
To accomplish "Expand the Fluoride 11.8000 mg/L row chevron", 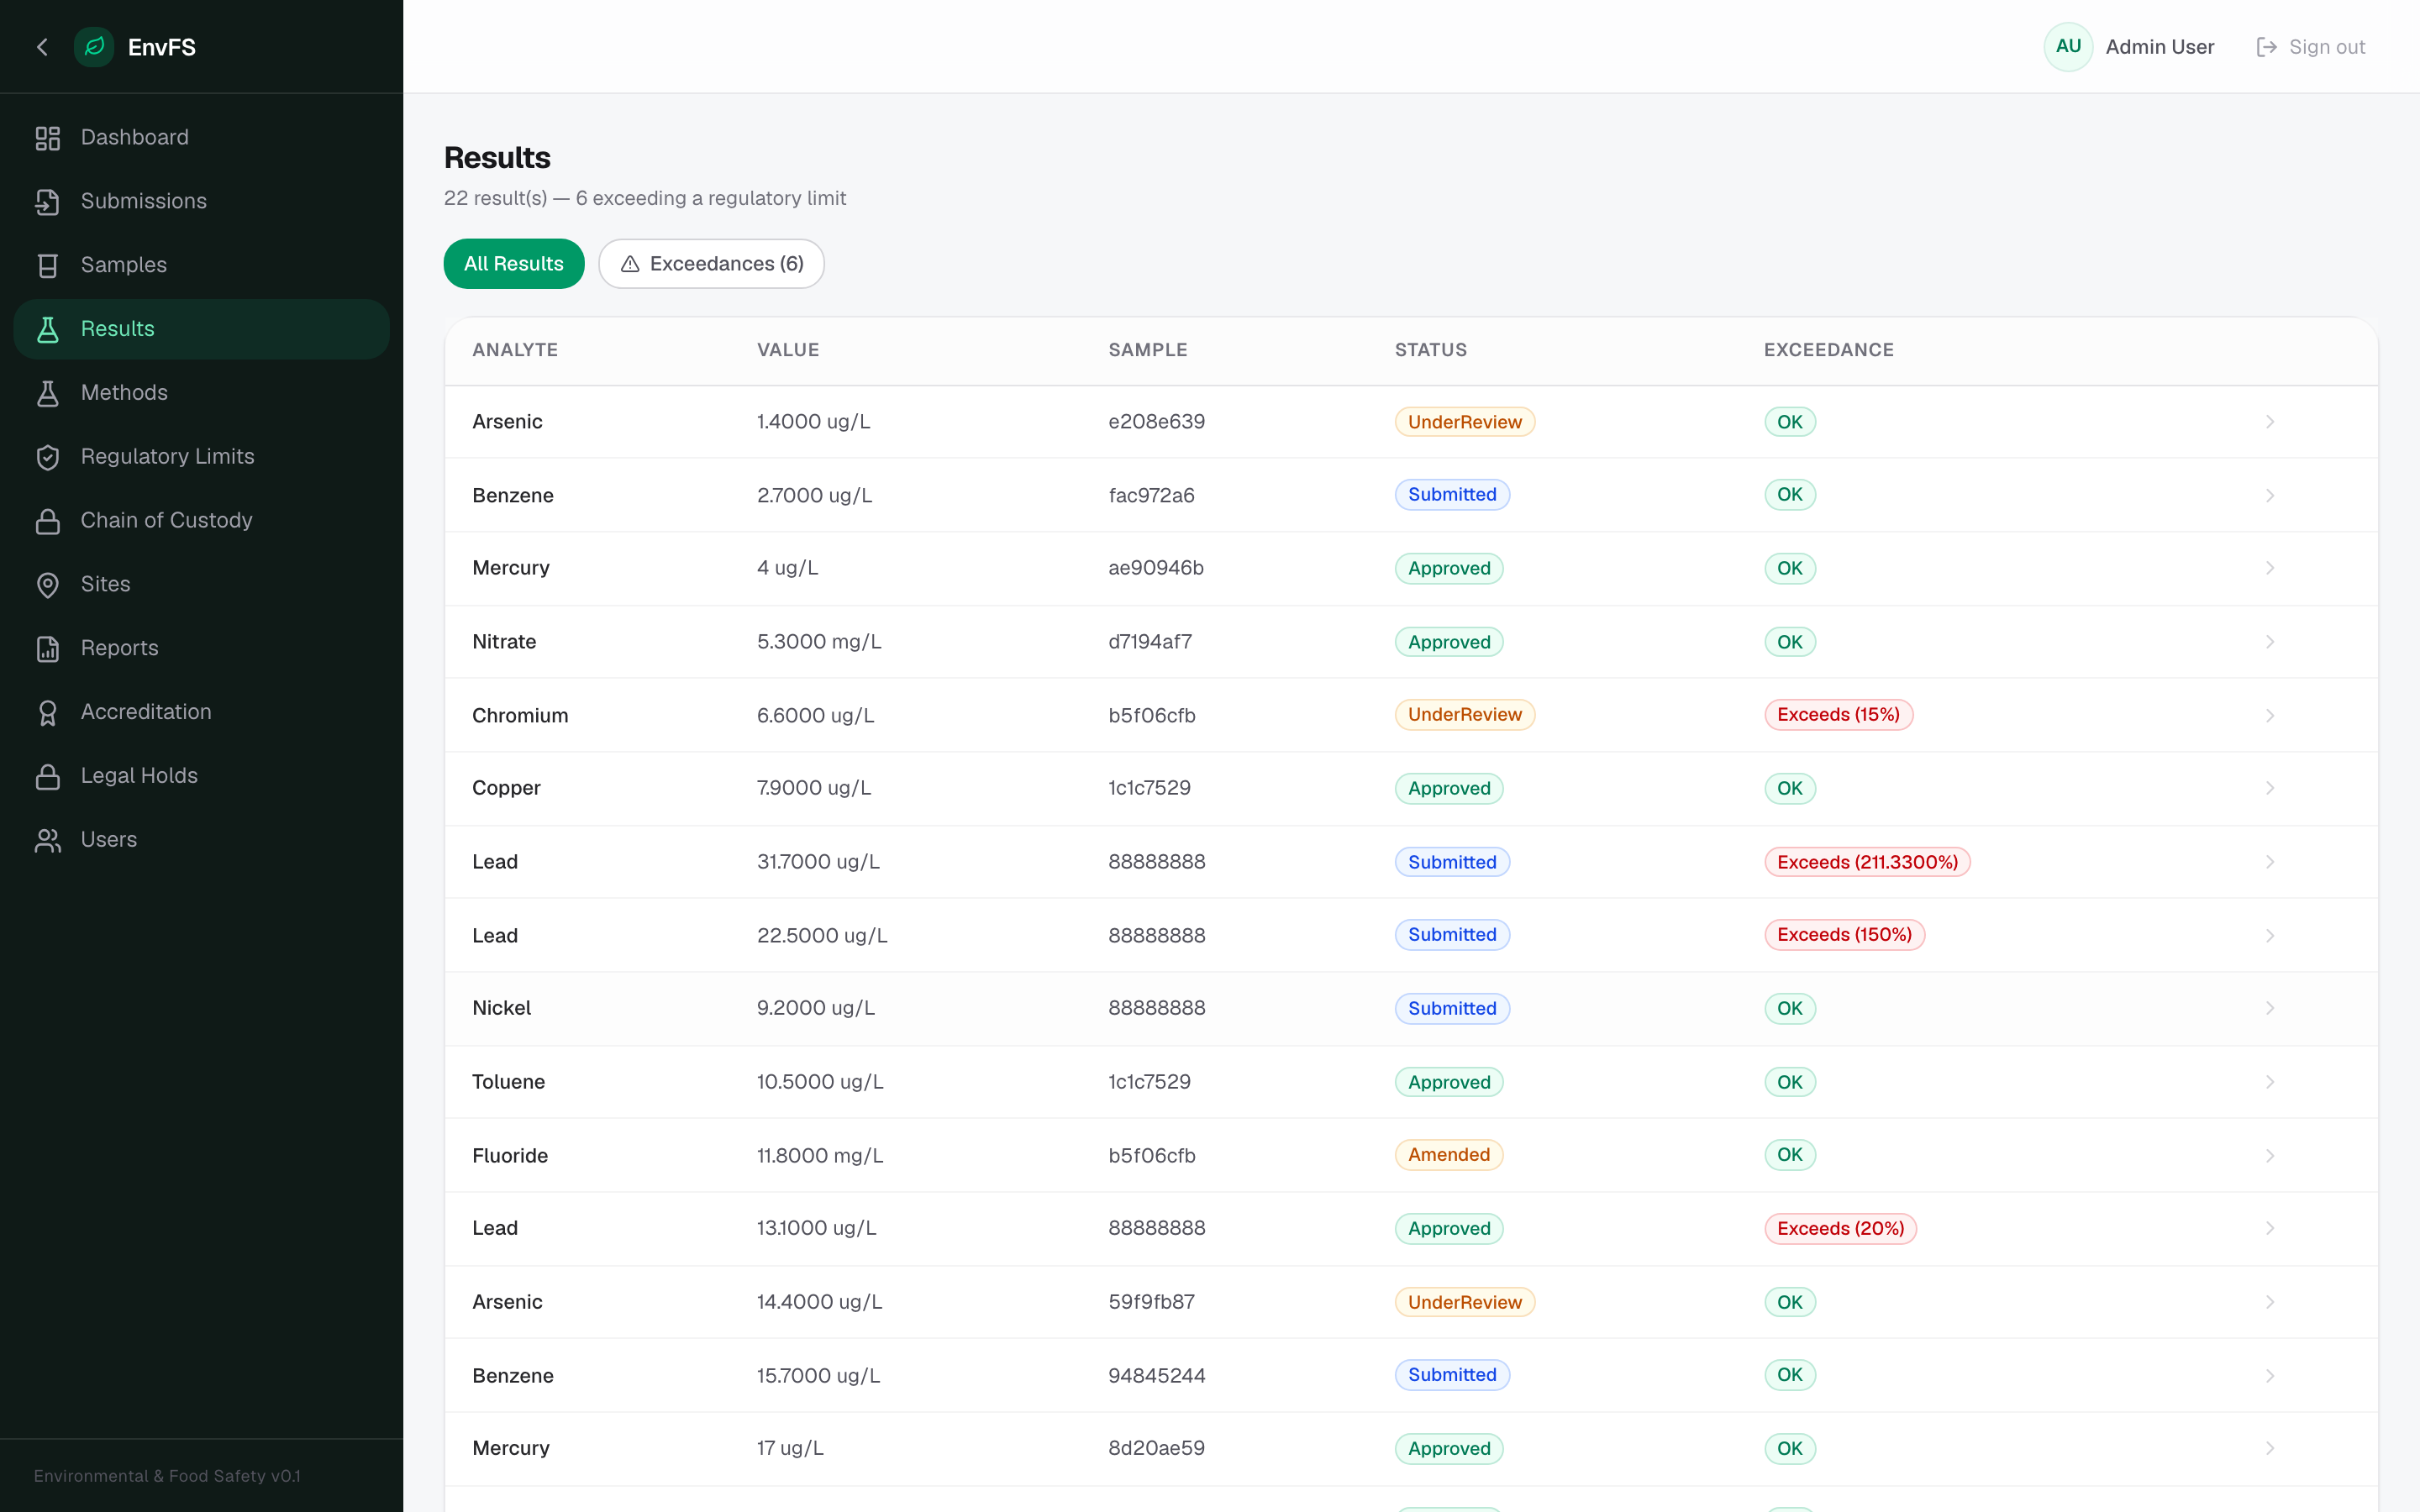I will coord(2270,1156).
